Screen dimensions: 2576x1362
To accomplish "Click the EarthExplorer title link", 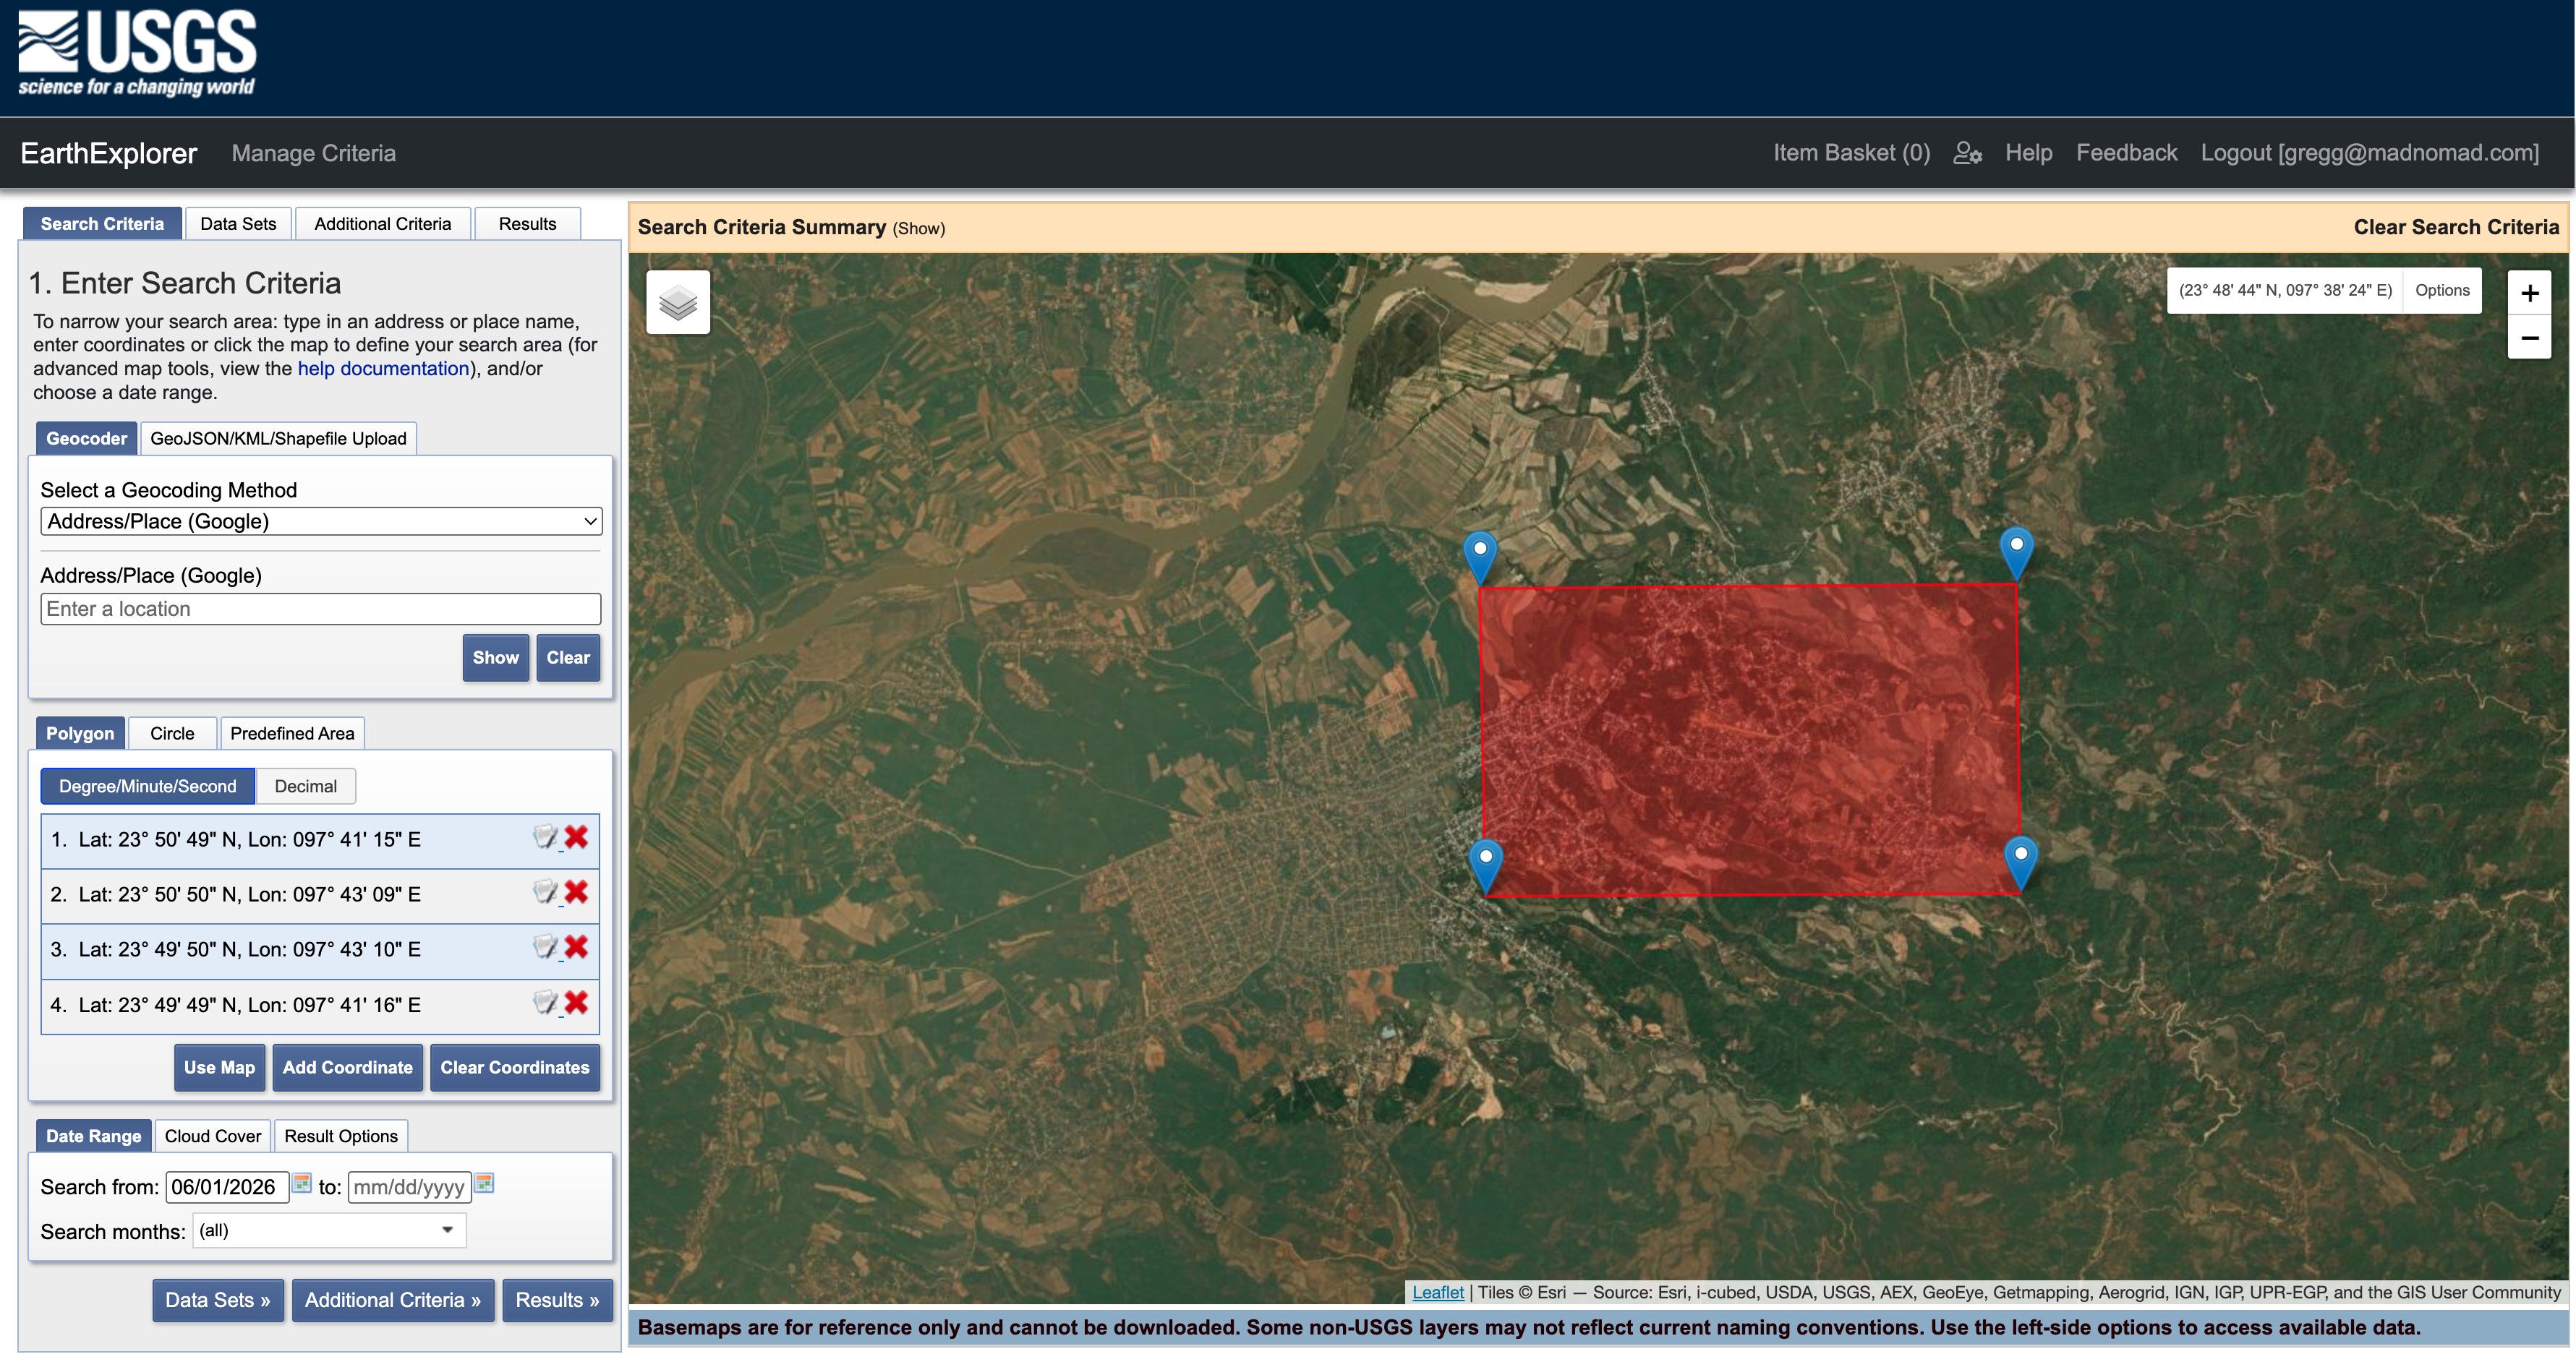I will pos(109,154).
